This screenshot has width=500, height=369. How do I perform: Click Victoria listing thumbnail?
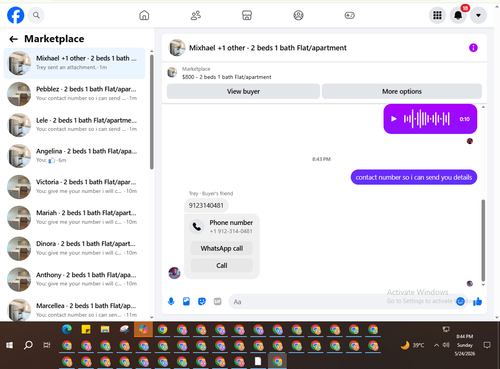point(19,187)
